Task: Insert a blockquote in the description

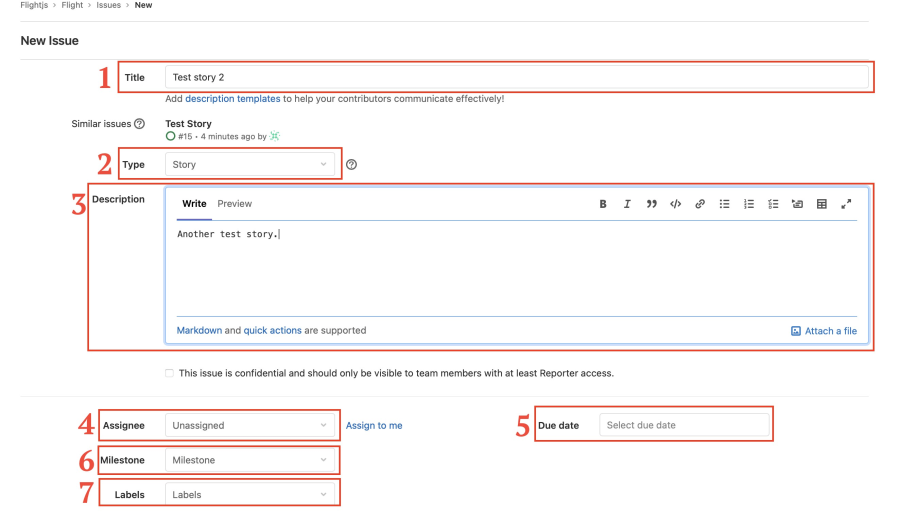Action: point(651,204)
